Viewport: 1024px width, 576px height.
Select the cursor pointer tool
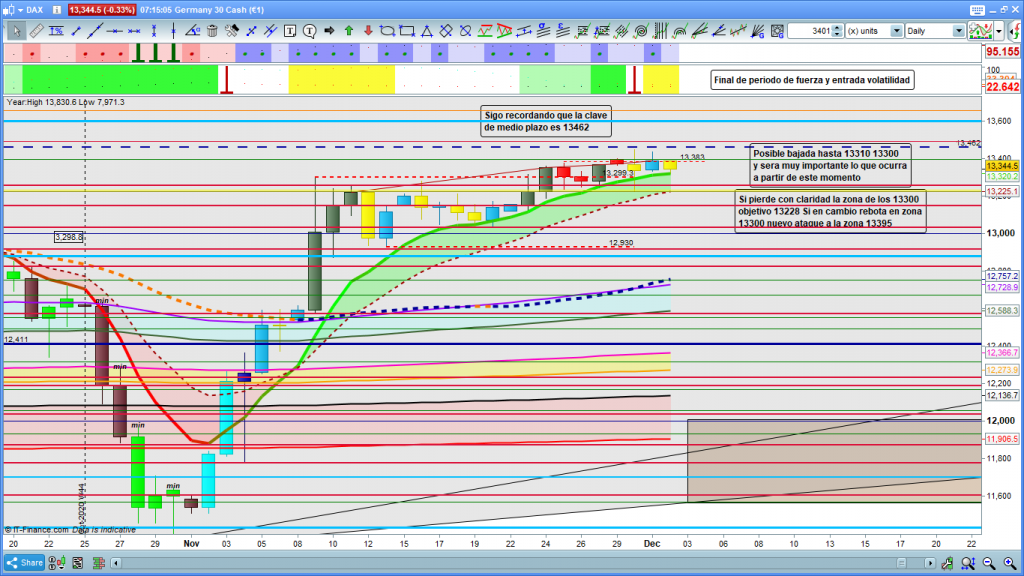click(x=17, y=31)
